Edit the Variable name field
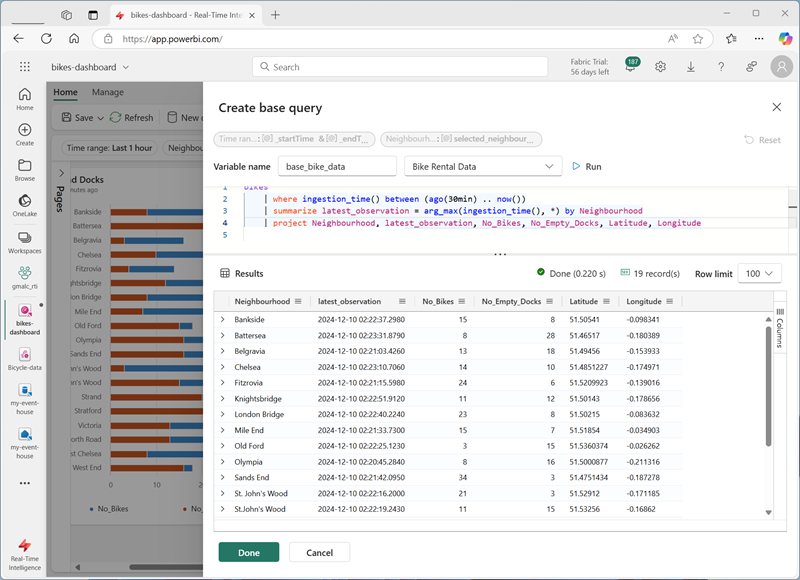800x580 pixels. (x=337, y=166)
